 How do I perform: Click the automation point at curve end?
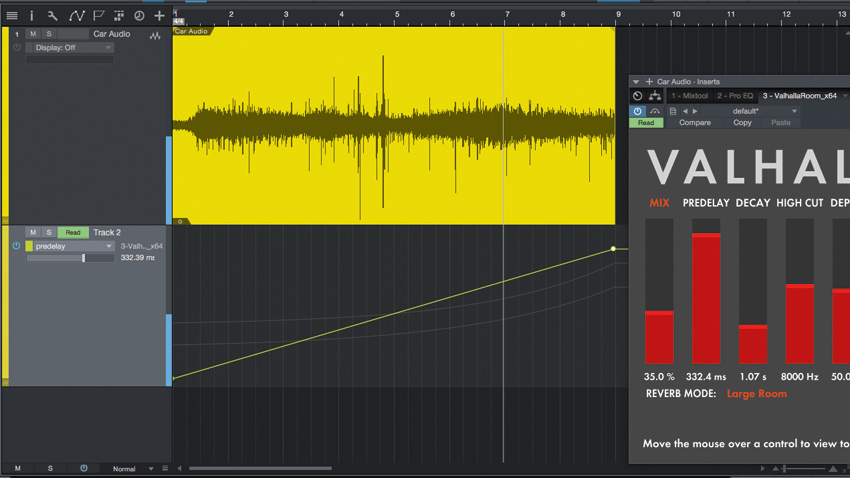pos(613,249)
